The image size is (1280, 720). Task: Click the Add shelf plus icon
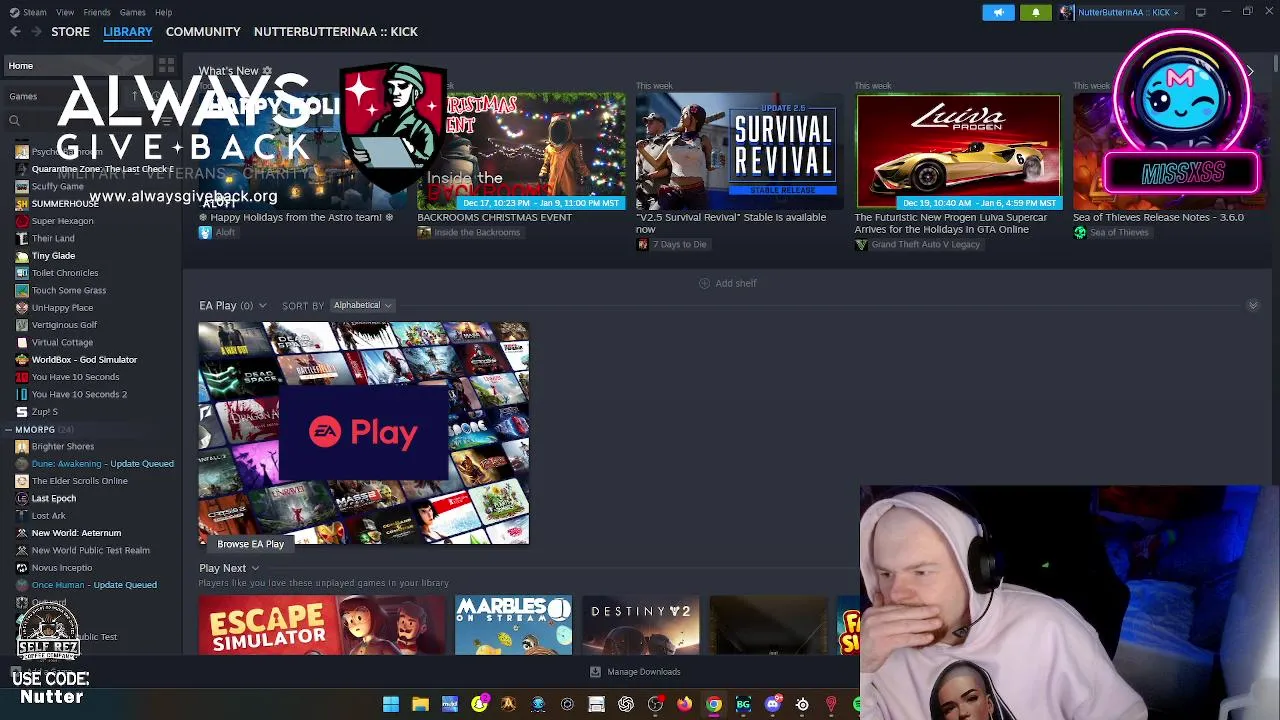pyautogui.click(x=704, y=283)
